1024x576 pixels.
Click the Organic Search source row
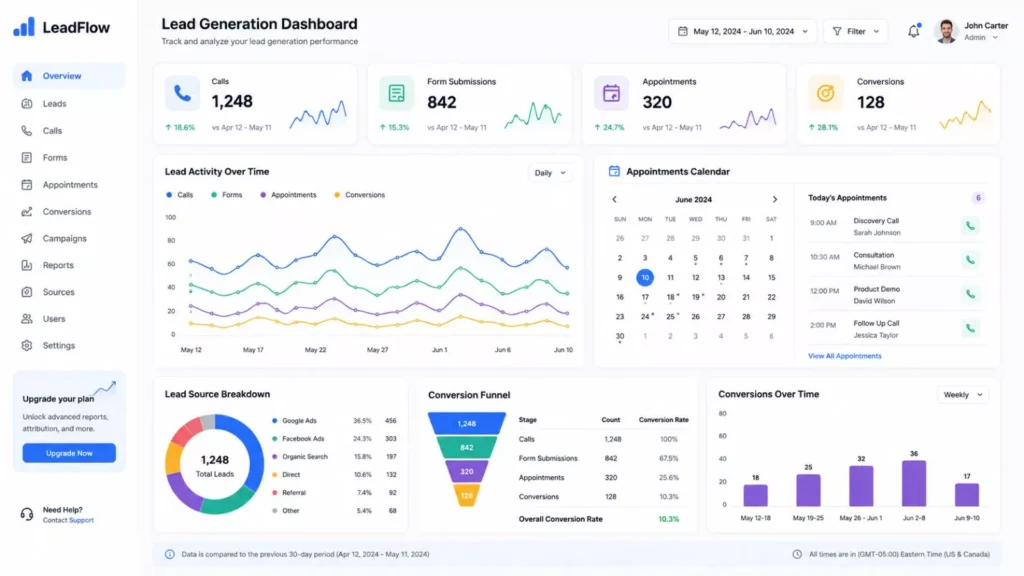point(334,456)
